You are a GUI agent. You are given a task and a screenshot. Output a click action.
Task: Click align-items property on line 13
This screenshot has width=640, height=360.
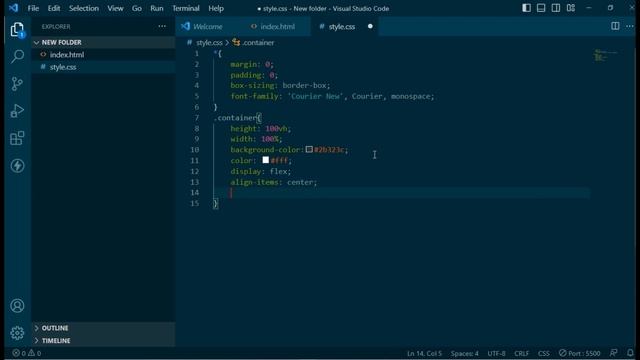point(254,182)
